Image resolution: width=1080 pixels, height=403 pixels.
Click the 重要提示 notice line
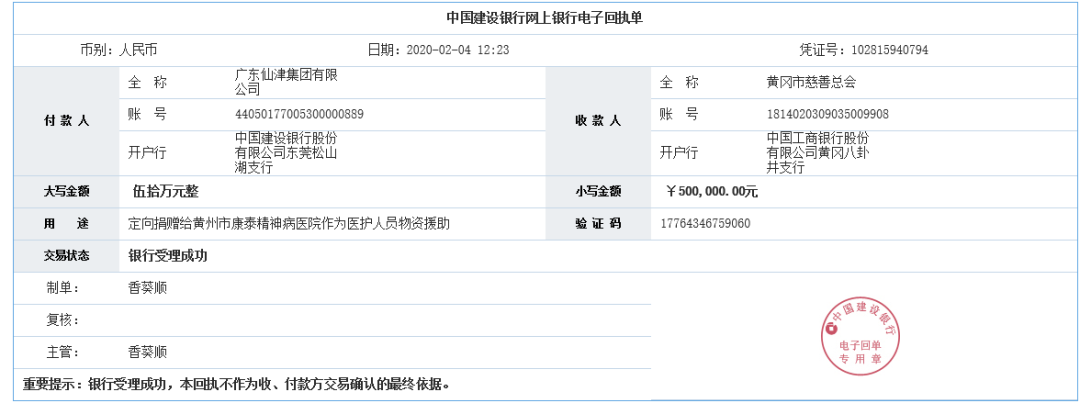[237, 384]
